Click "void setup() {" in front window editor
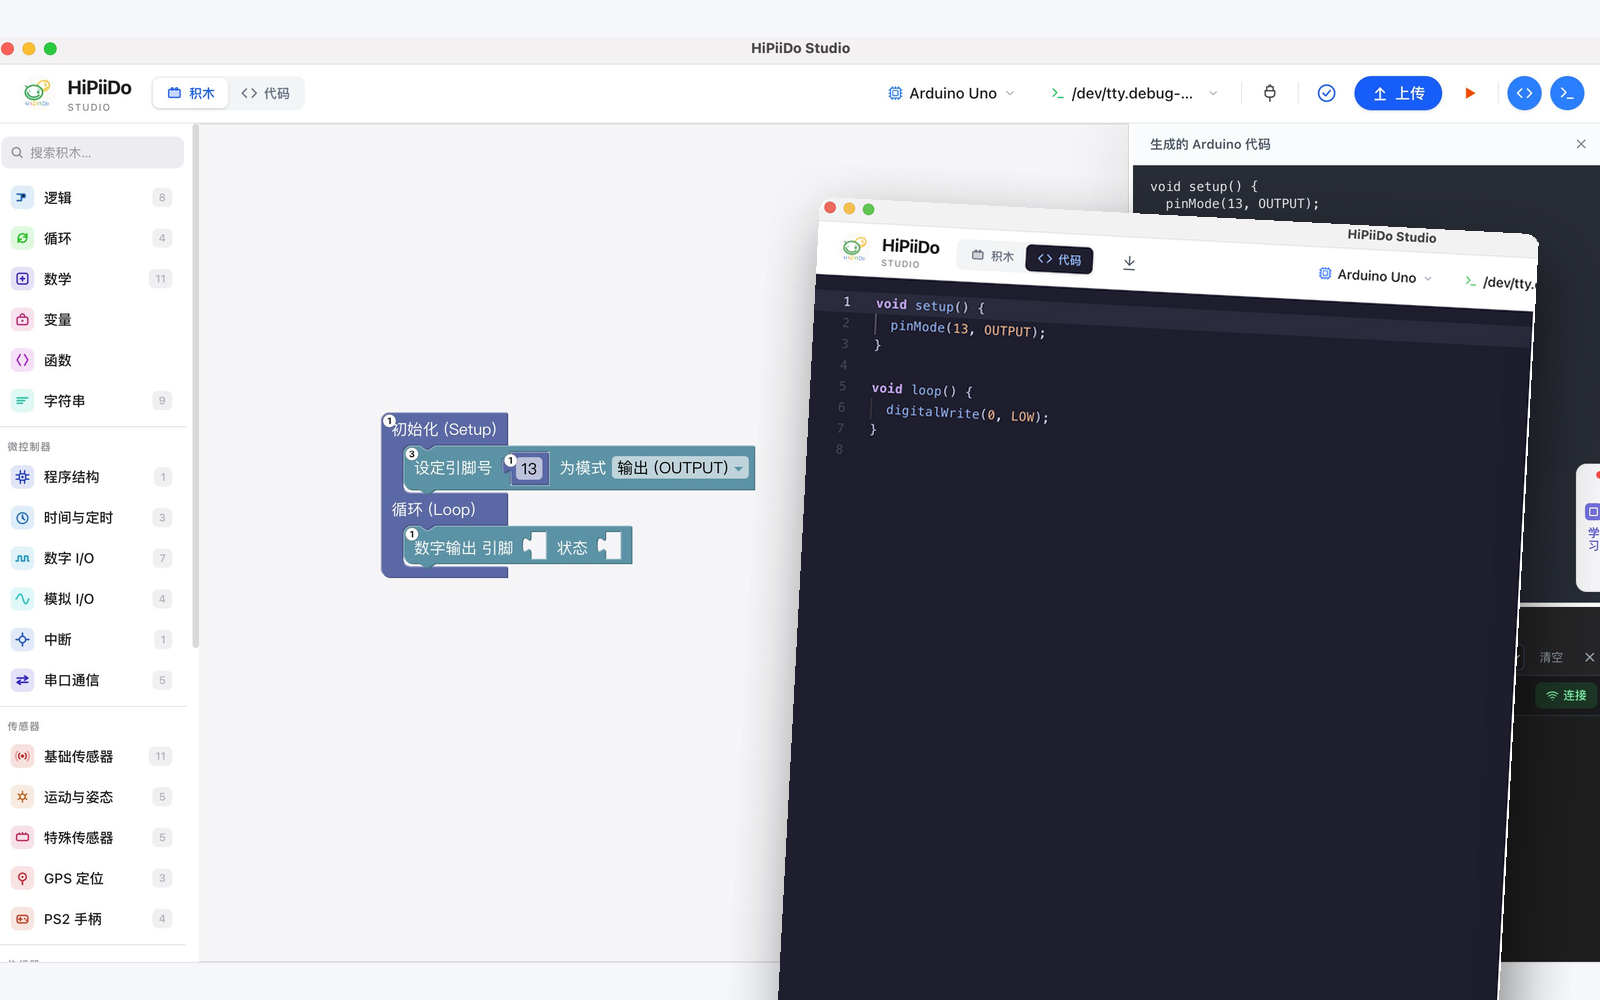 coord(930,306)
